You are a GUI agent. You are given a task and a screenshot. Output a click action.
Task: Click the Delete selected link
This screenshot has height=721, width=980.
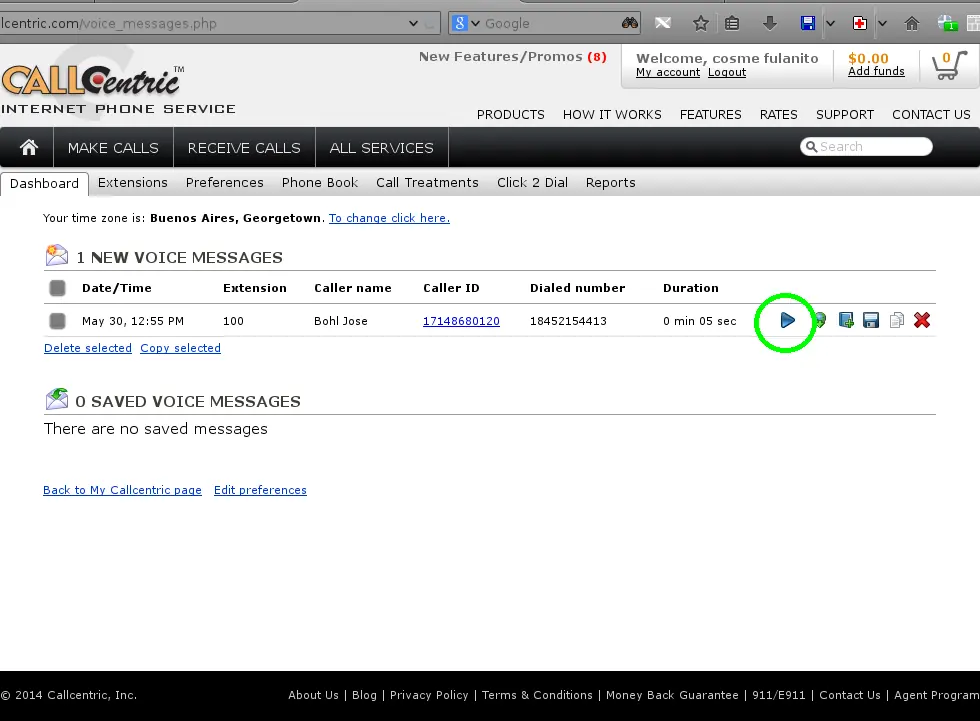[x=88, y=348]
